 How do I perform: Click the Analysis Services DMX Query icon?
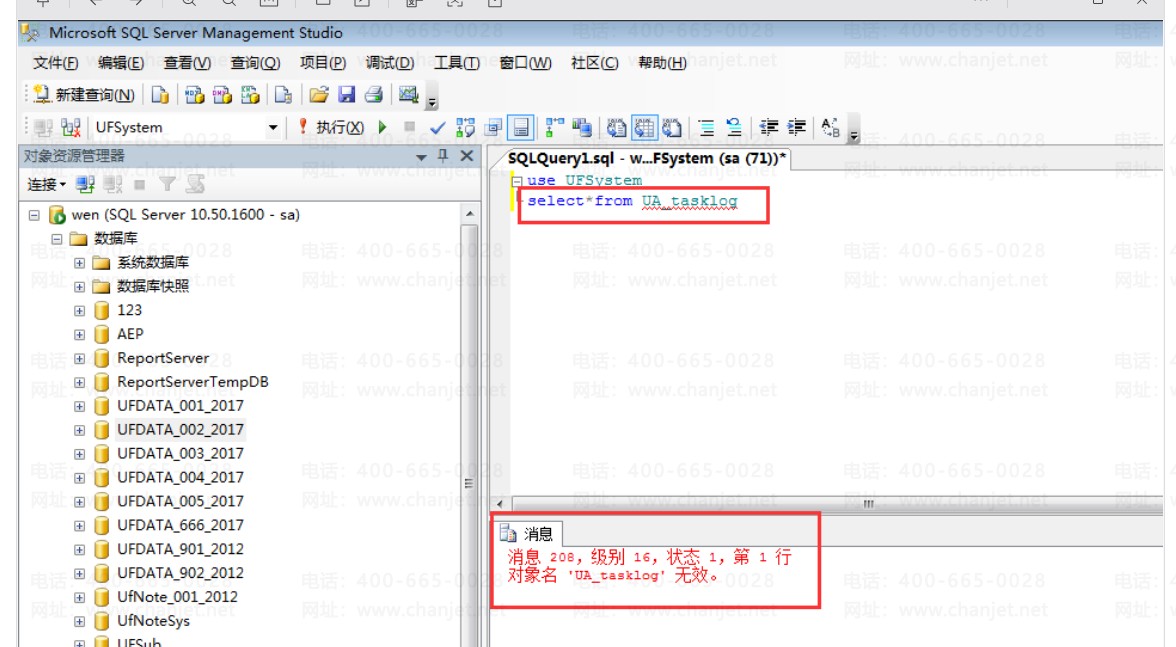[x=222, y=94]
